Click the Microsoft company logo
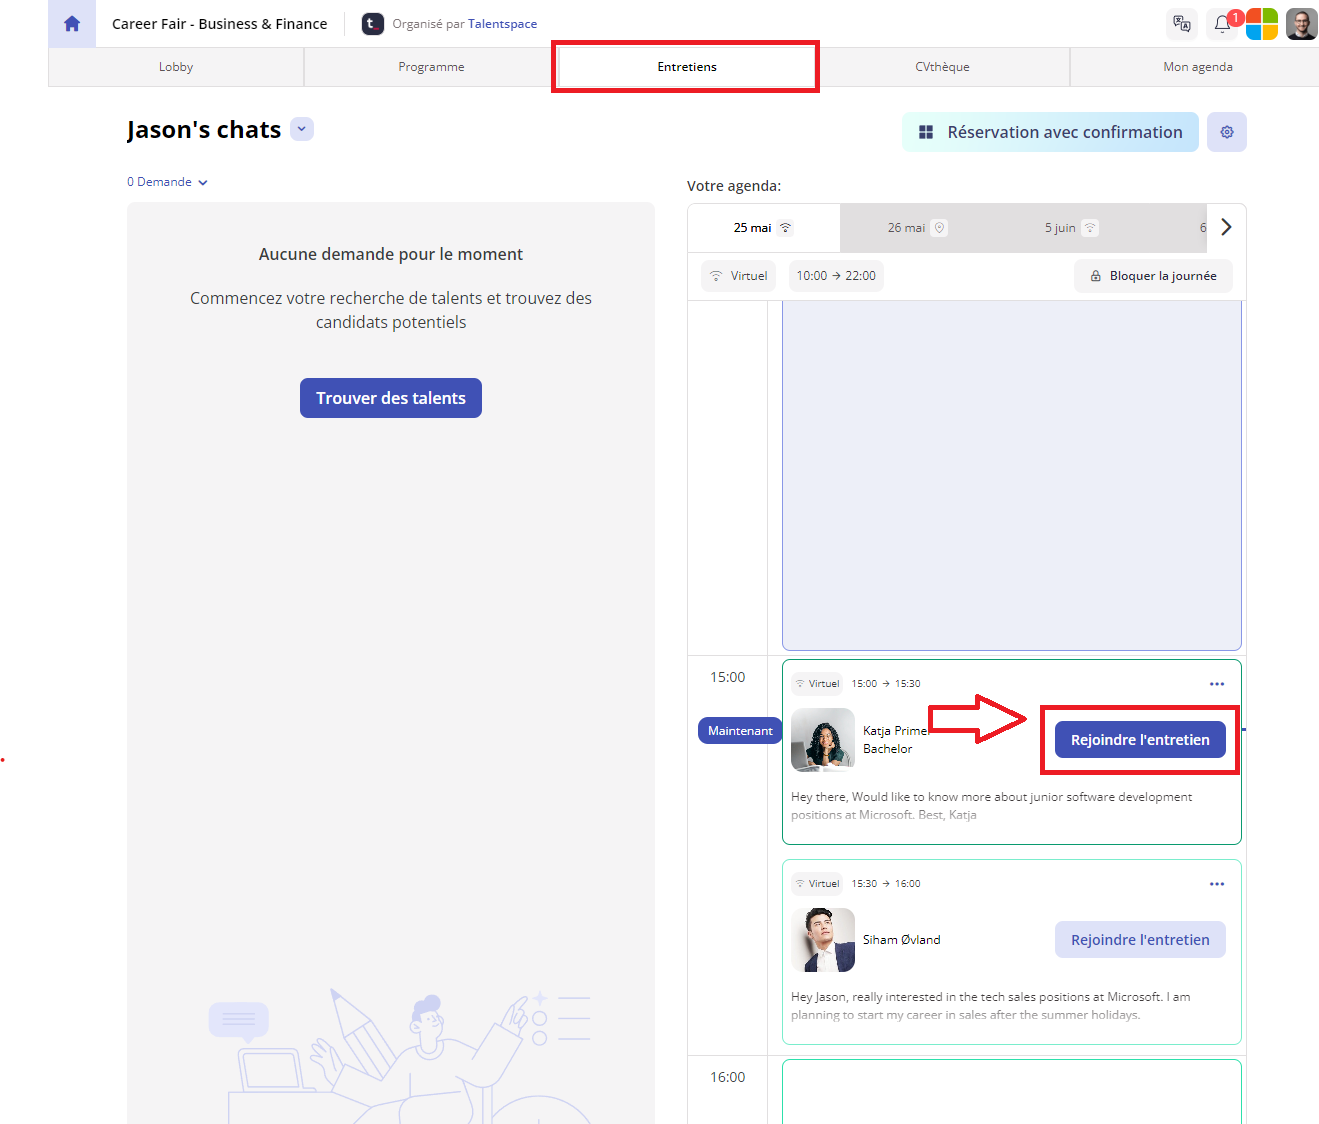 pos(1262,24)
